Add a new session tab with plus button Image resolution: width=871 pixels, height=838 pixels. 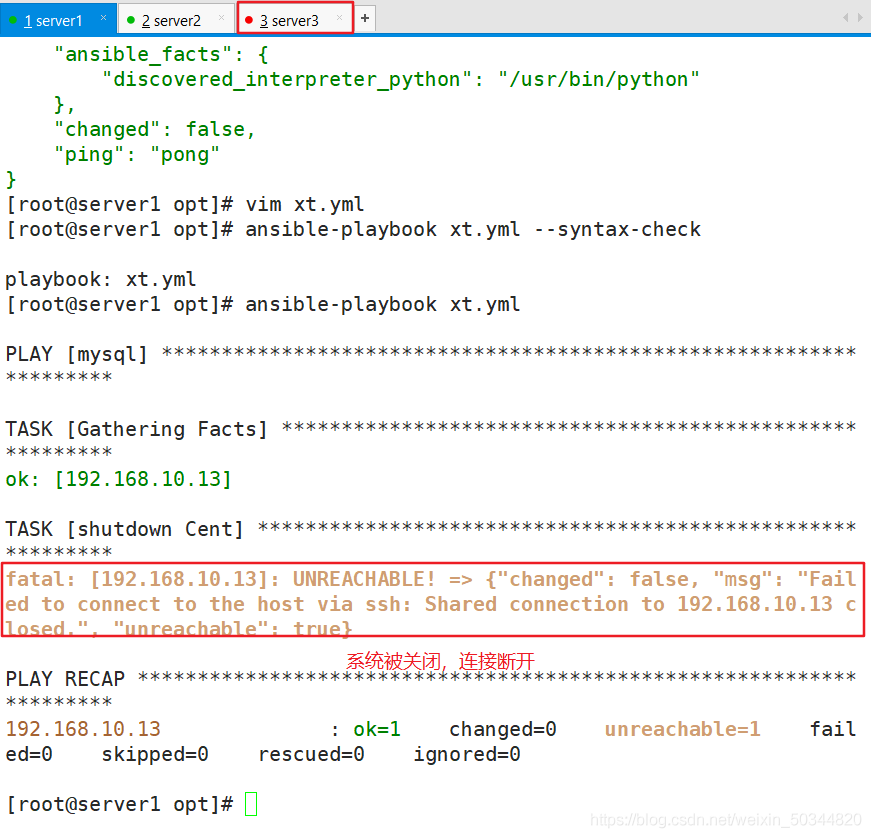365,18
